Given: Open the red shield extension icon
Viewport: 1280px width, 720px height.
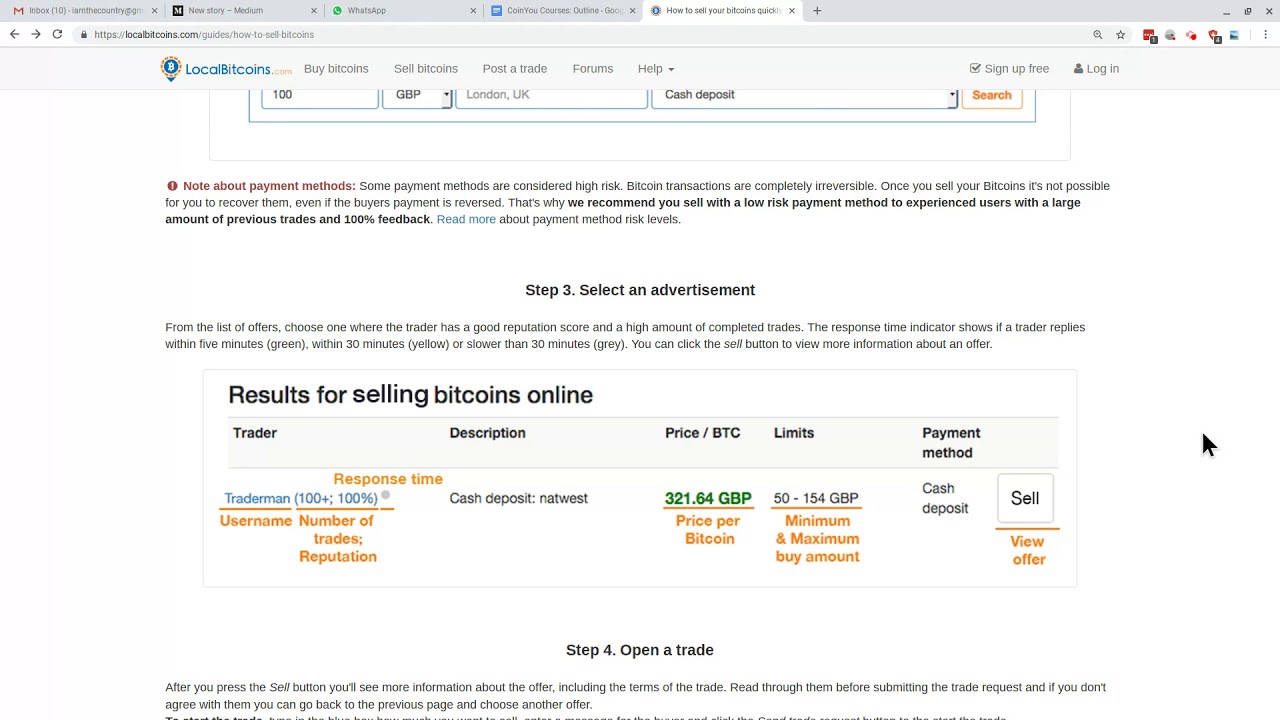Looking at the screenshot, I should click(1213, 35).
